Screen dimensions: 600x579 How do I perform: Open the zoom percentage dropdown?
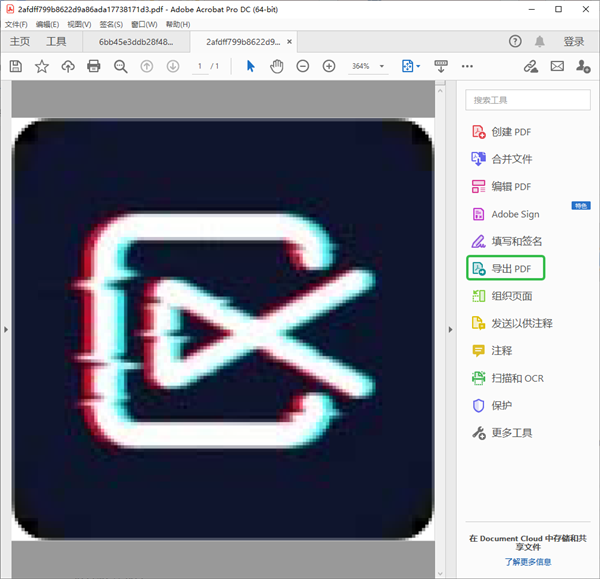pyautogui.click(x=382, y=66)
